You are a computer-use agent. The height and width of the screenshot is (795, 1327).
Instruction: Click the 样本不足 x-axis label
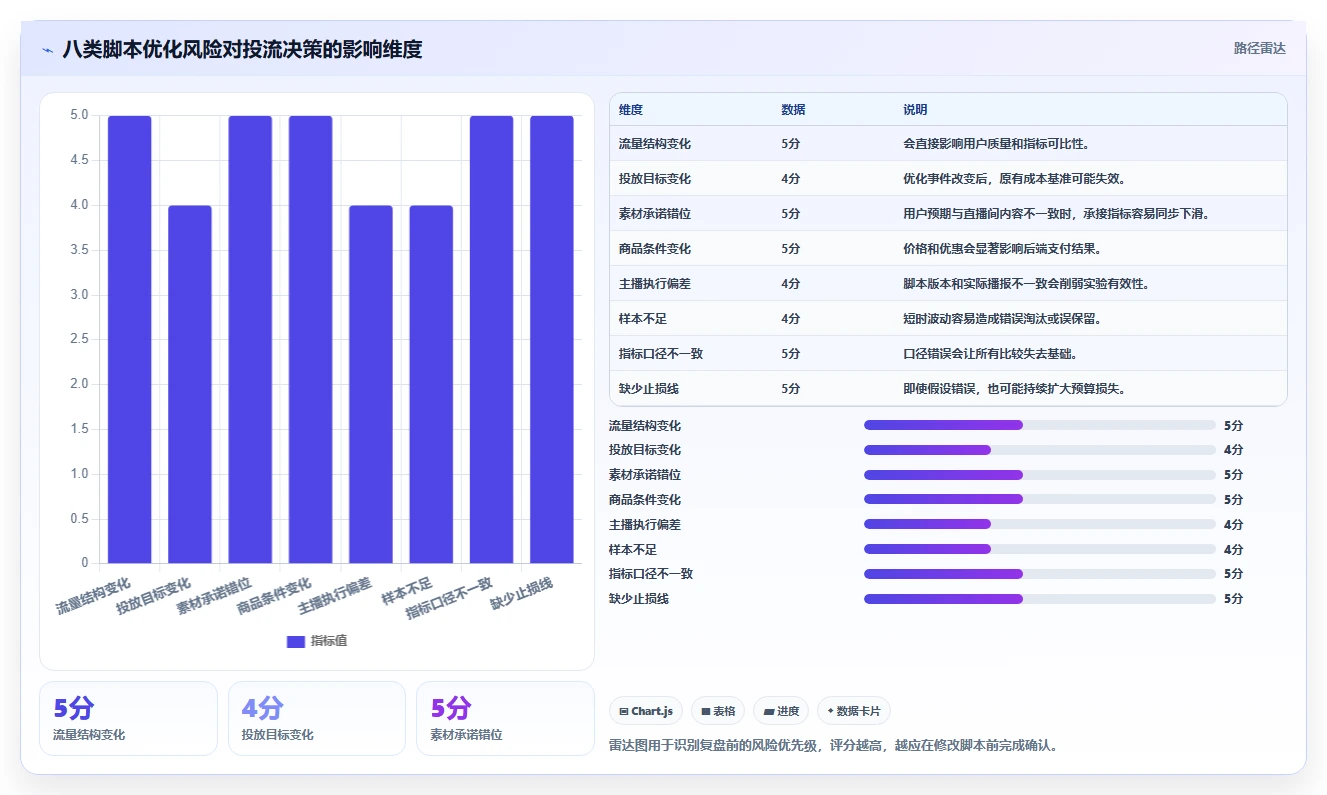407,591
